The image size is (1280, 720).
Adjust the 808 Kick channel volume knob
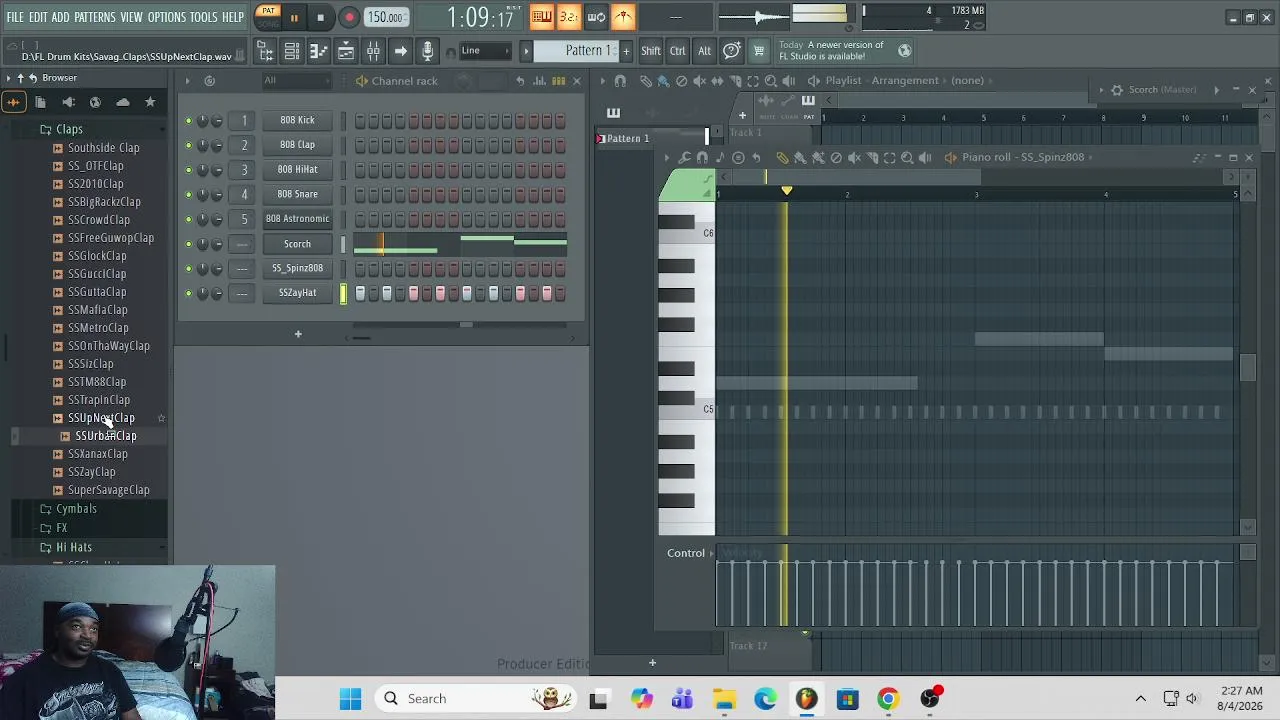(x=217, y=121)
